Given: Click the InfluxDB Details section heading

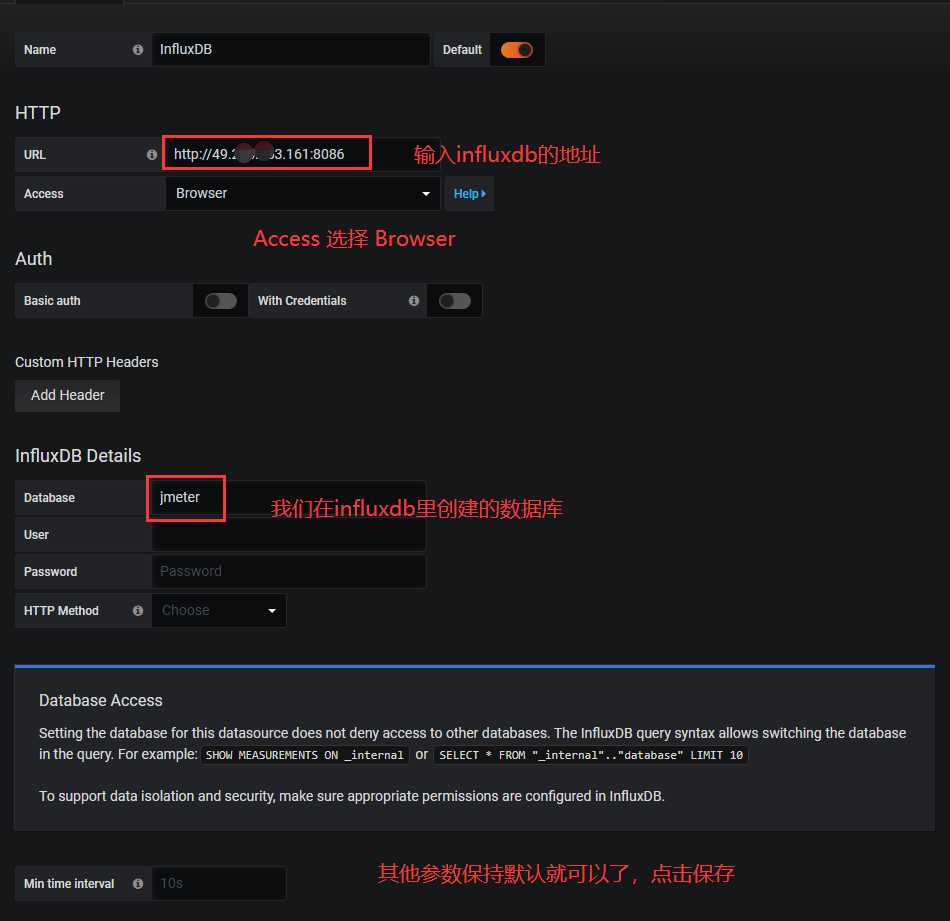Looking at the screenshot, I should [78, 456].
